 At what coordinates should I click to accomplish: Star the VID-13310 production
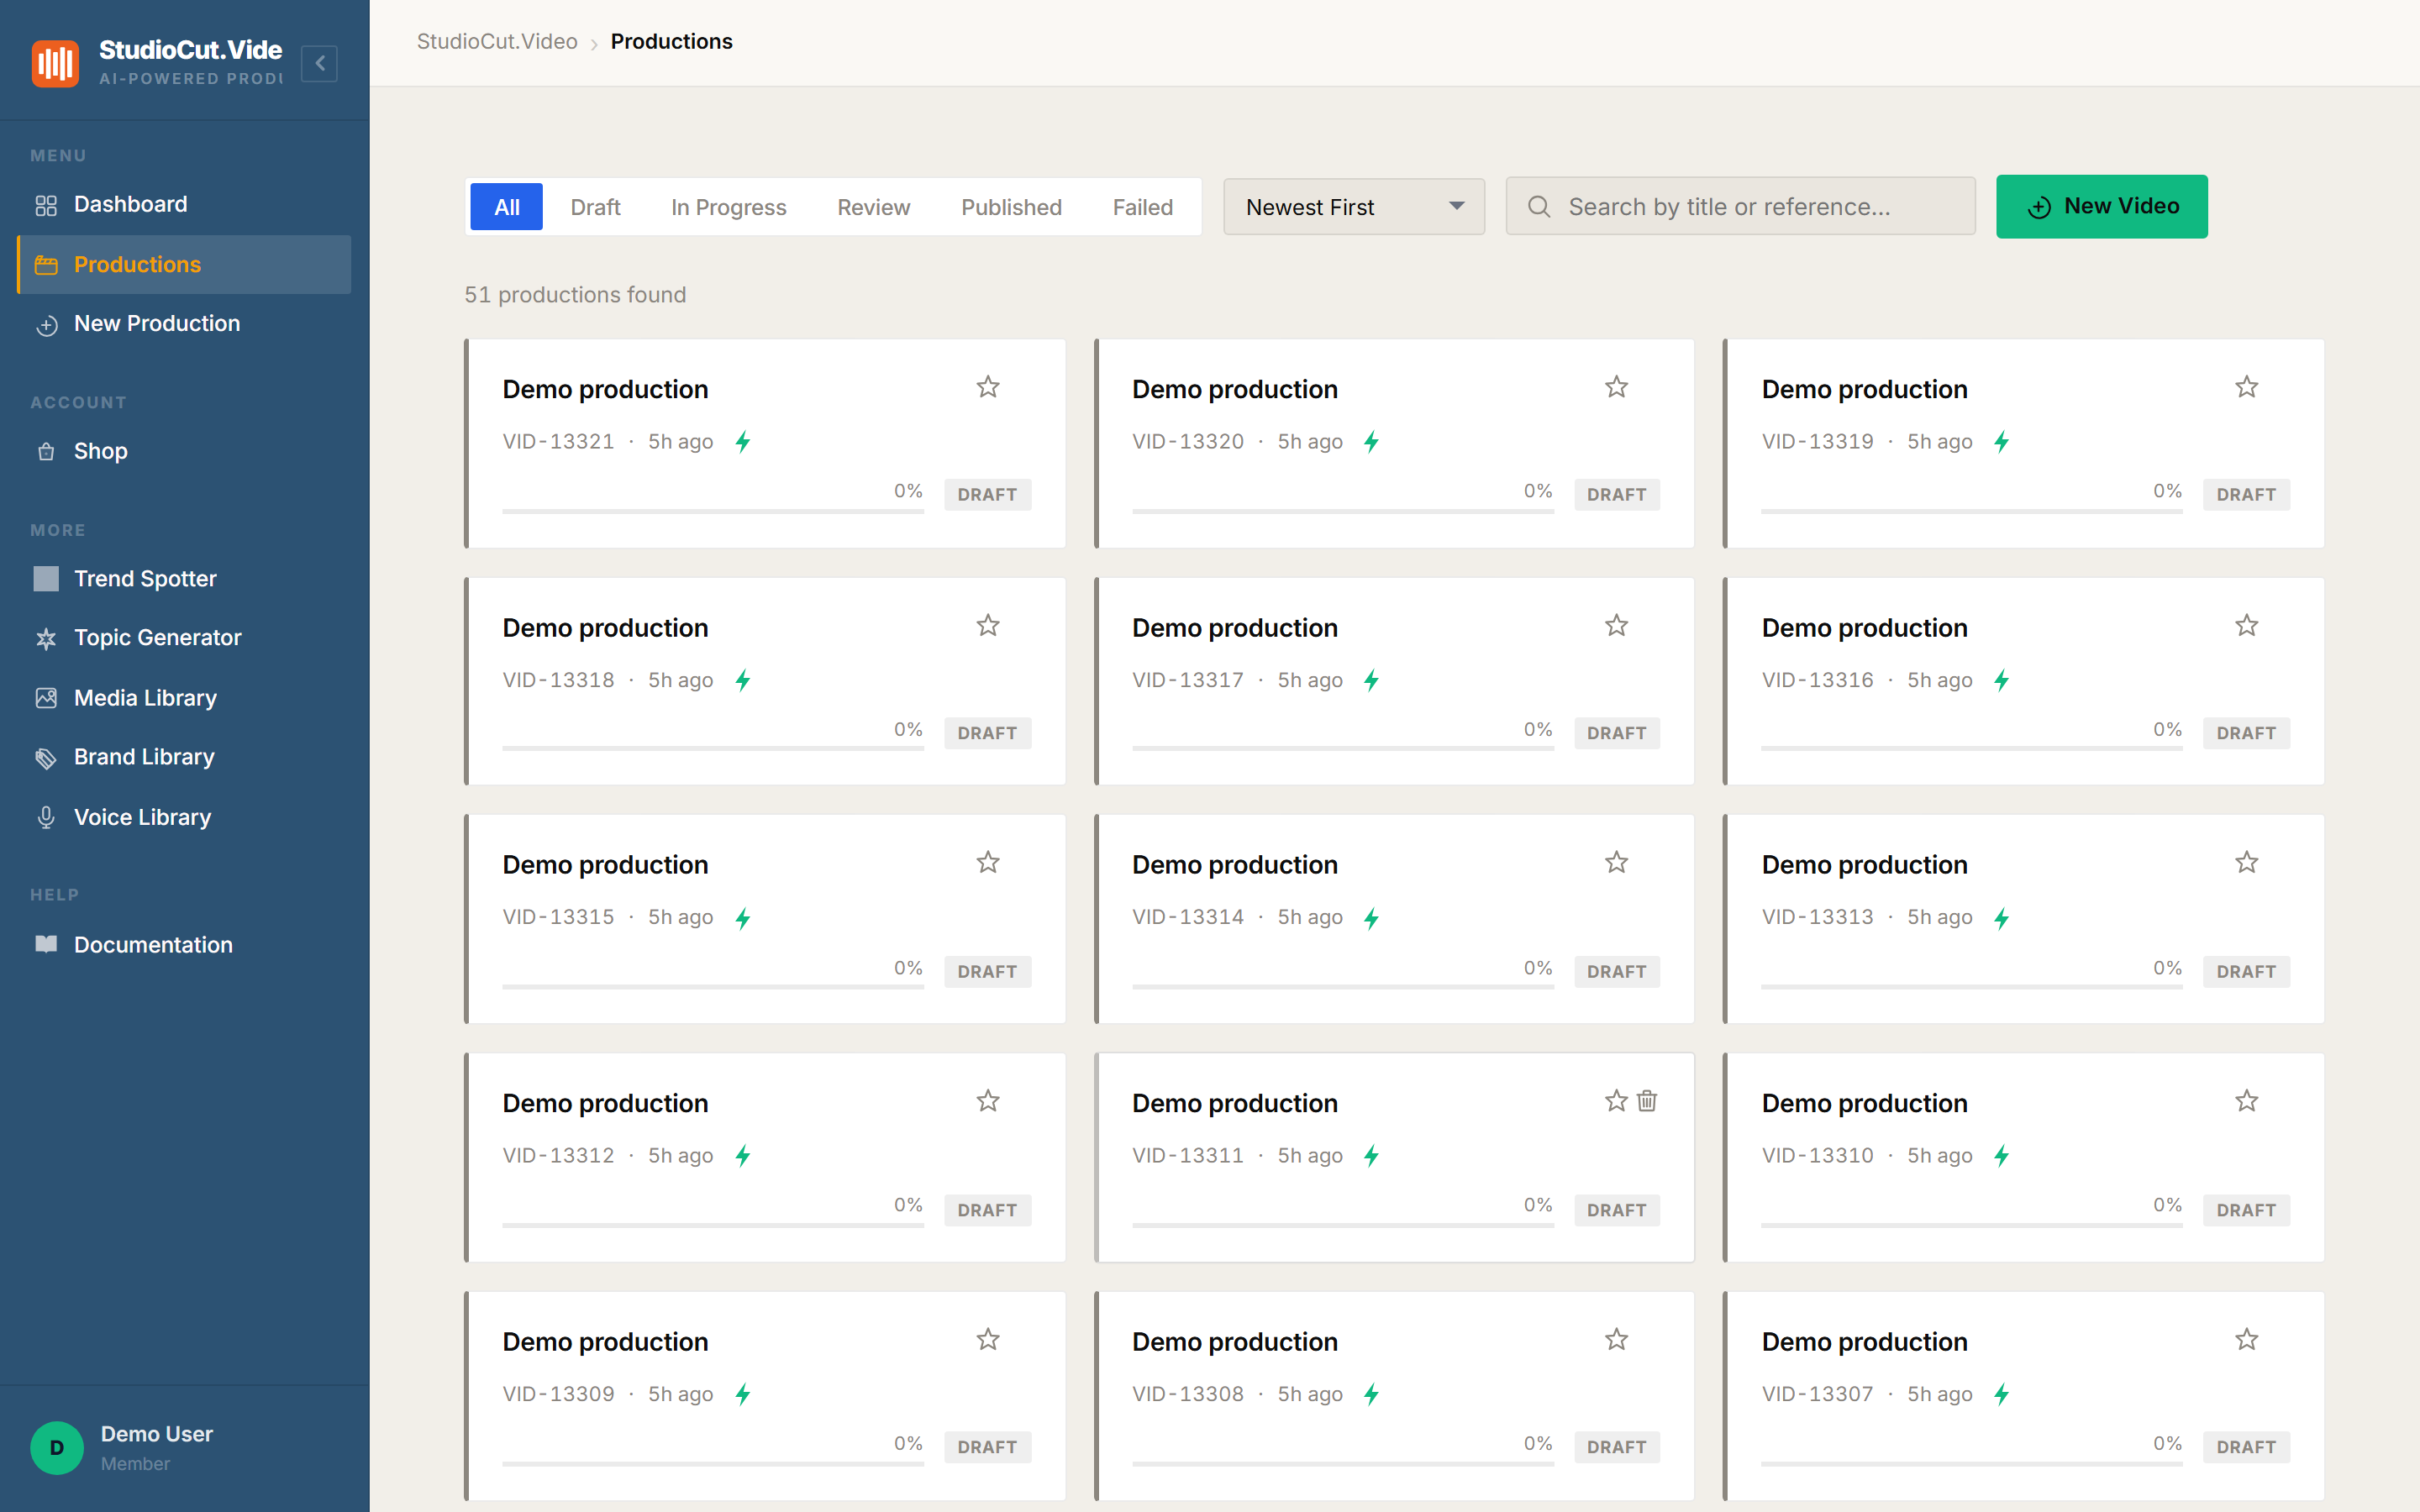[x=2247, y=1101]
